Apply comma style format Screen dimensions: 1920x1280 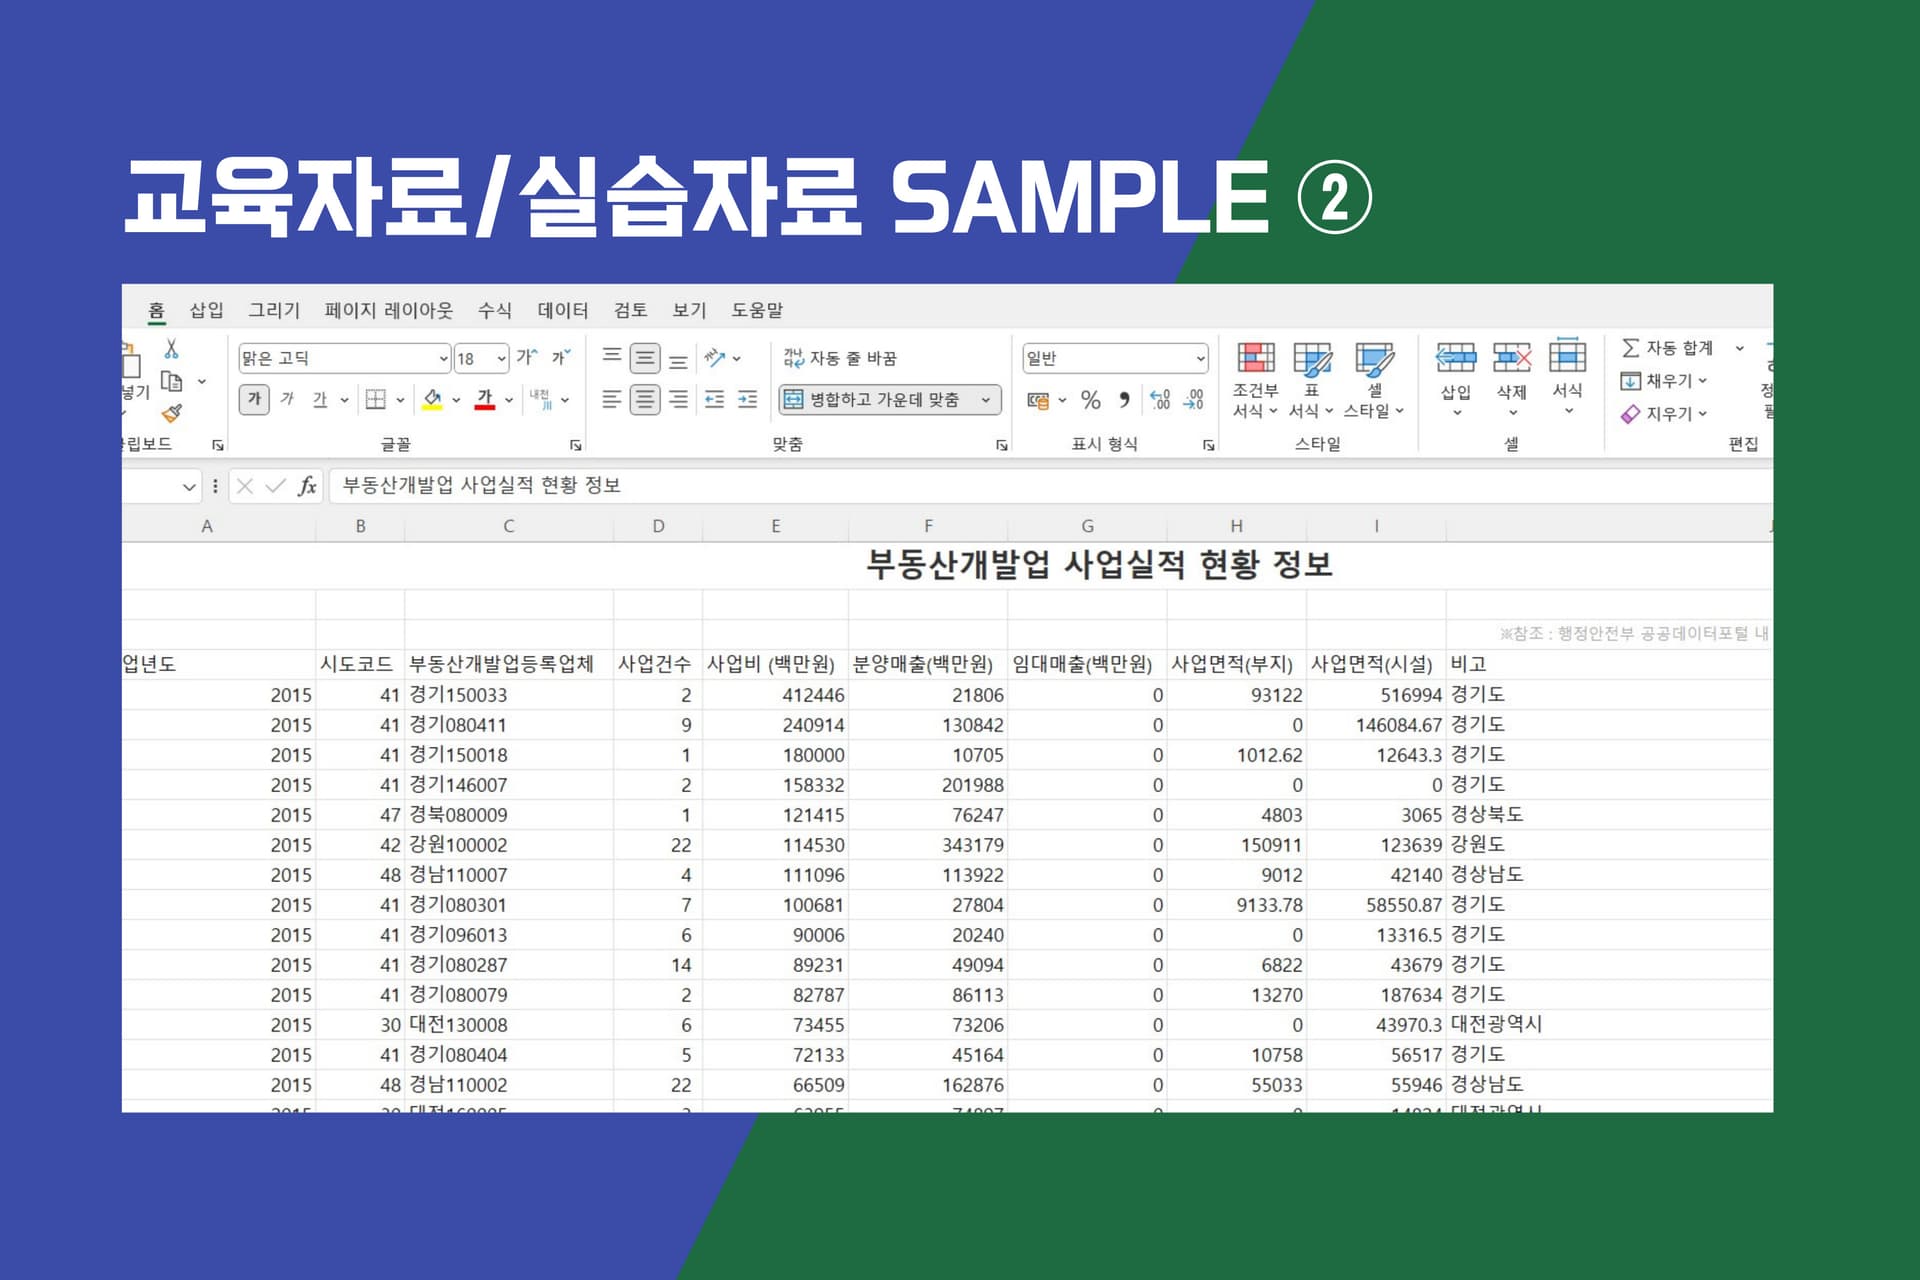pos(1125,400)
